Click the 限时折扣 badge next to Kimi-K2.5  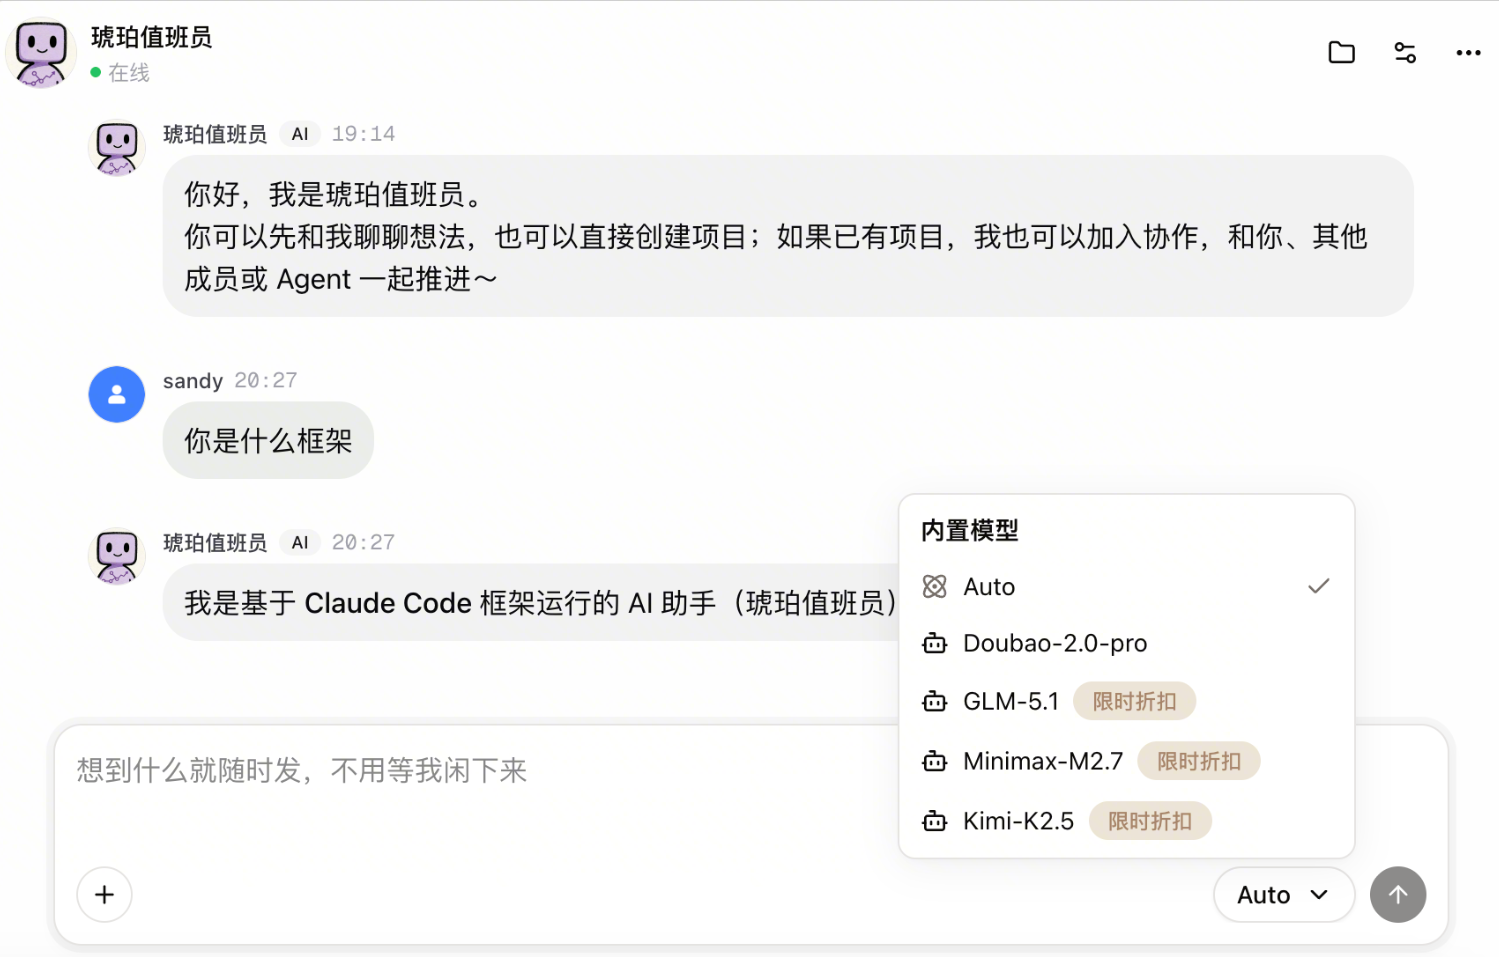coord(1150,821)
